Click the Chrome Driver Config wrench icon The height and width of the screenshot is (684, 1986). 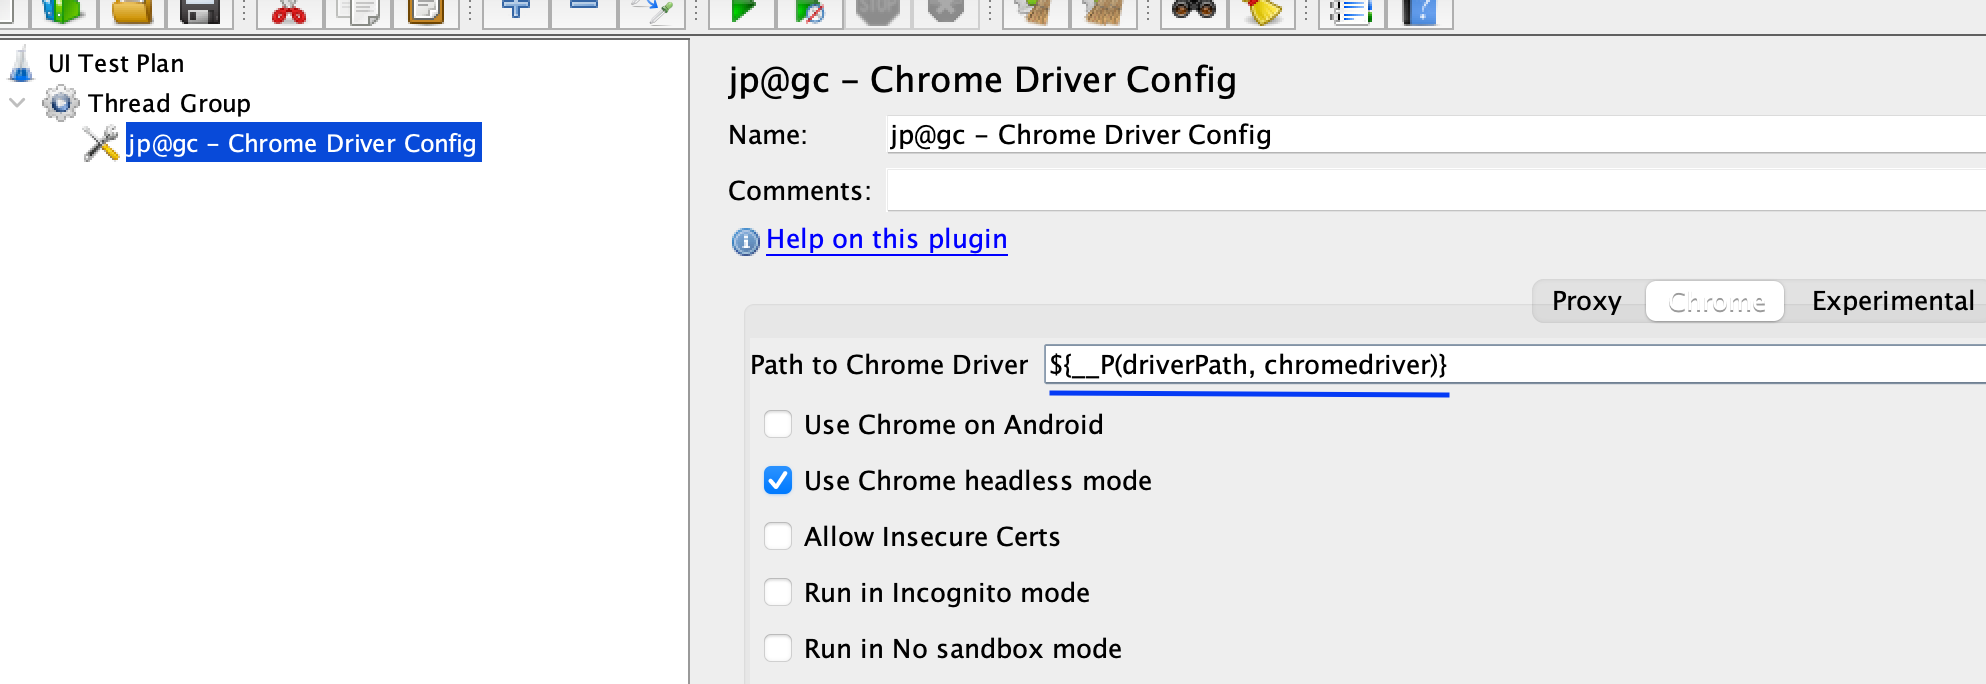point(101,143)
